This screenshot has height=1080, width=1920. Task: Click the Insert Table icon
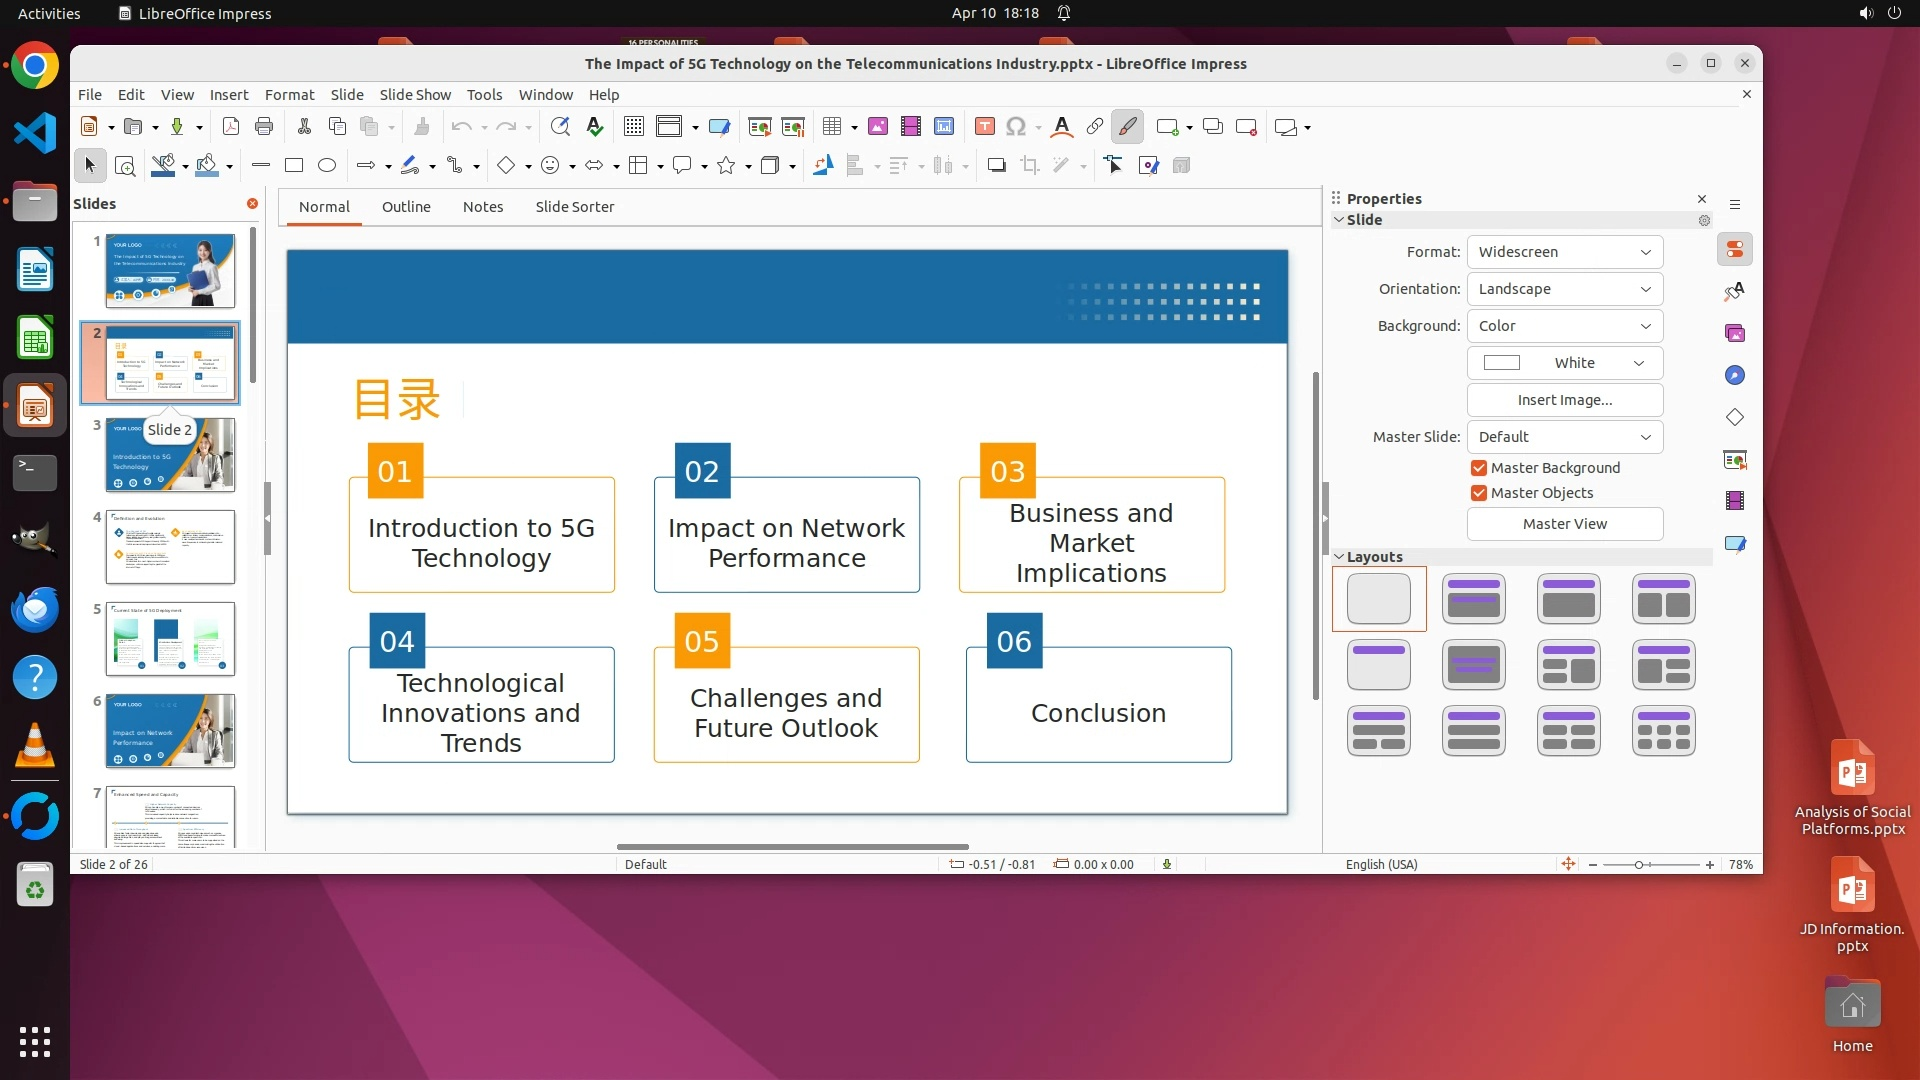click(x=831, y=127)
